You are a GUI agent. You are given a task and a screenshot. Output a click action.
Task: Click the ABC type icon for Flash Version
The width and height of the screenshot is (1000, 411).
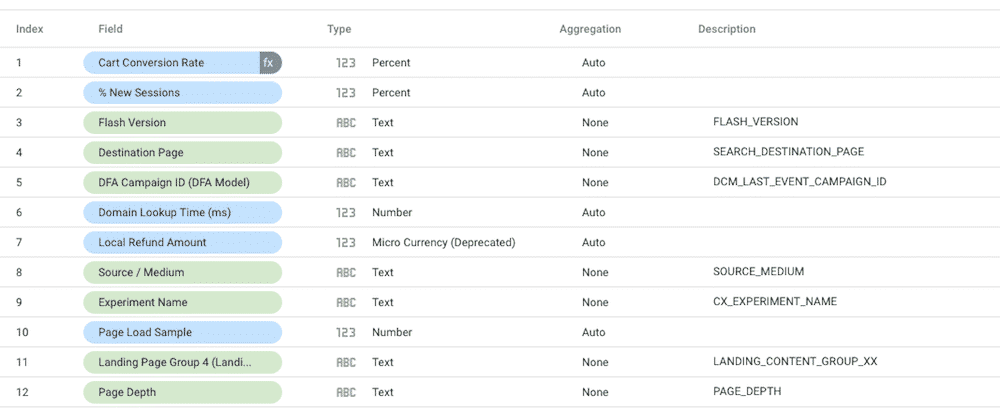click(x=346, y=123)
